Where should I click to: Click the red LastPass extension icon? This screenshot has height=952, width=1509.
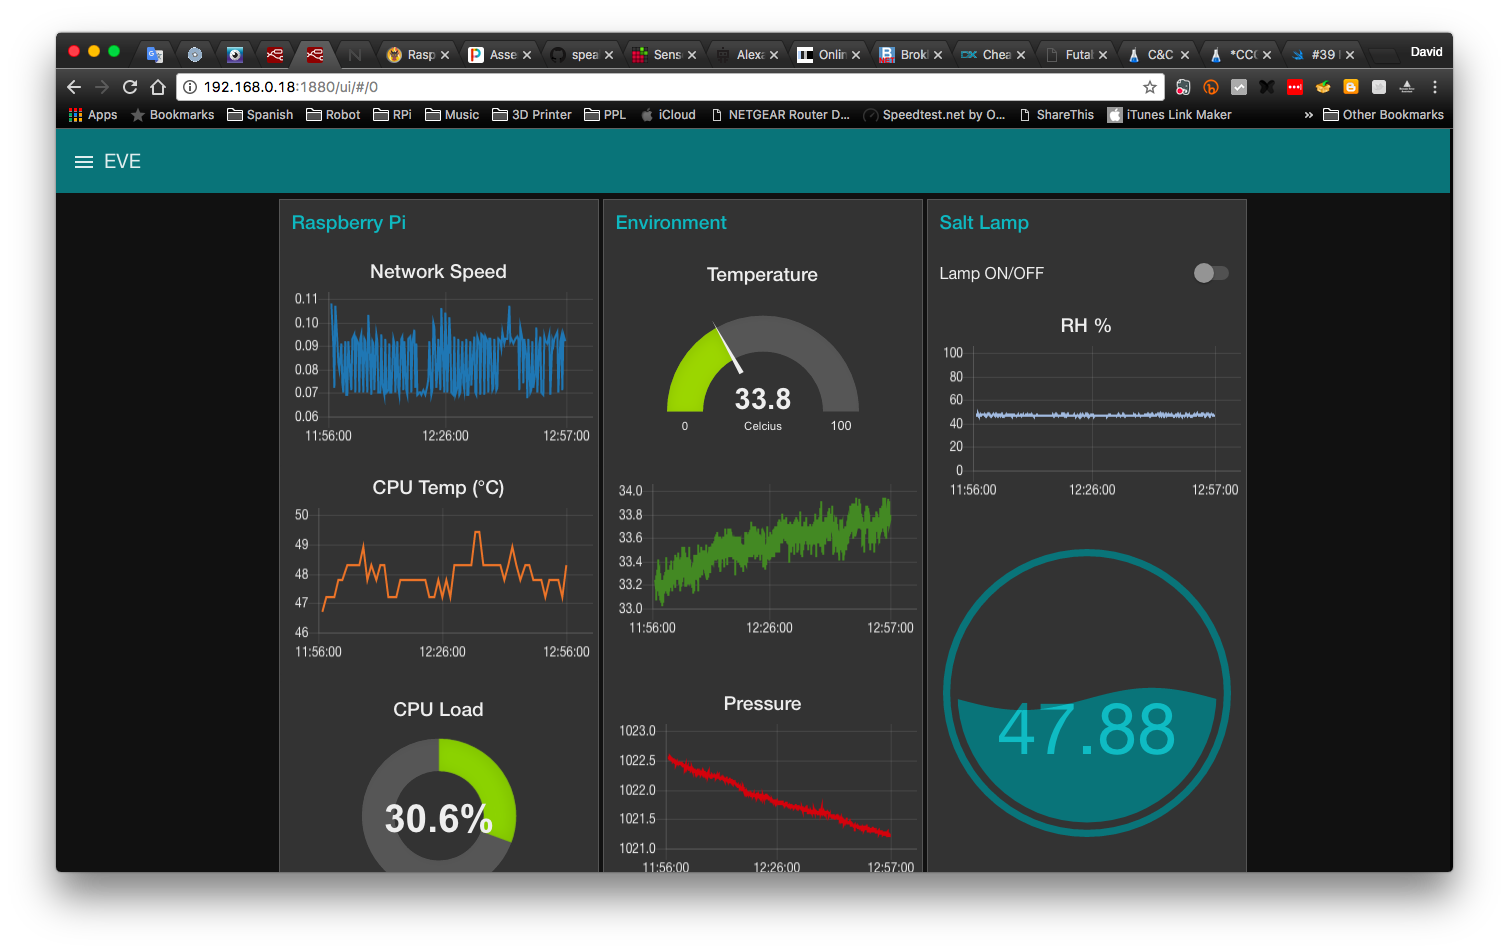pos(1295,87)
